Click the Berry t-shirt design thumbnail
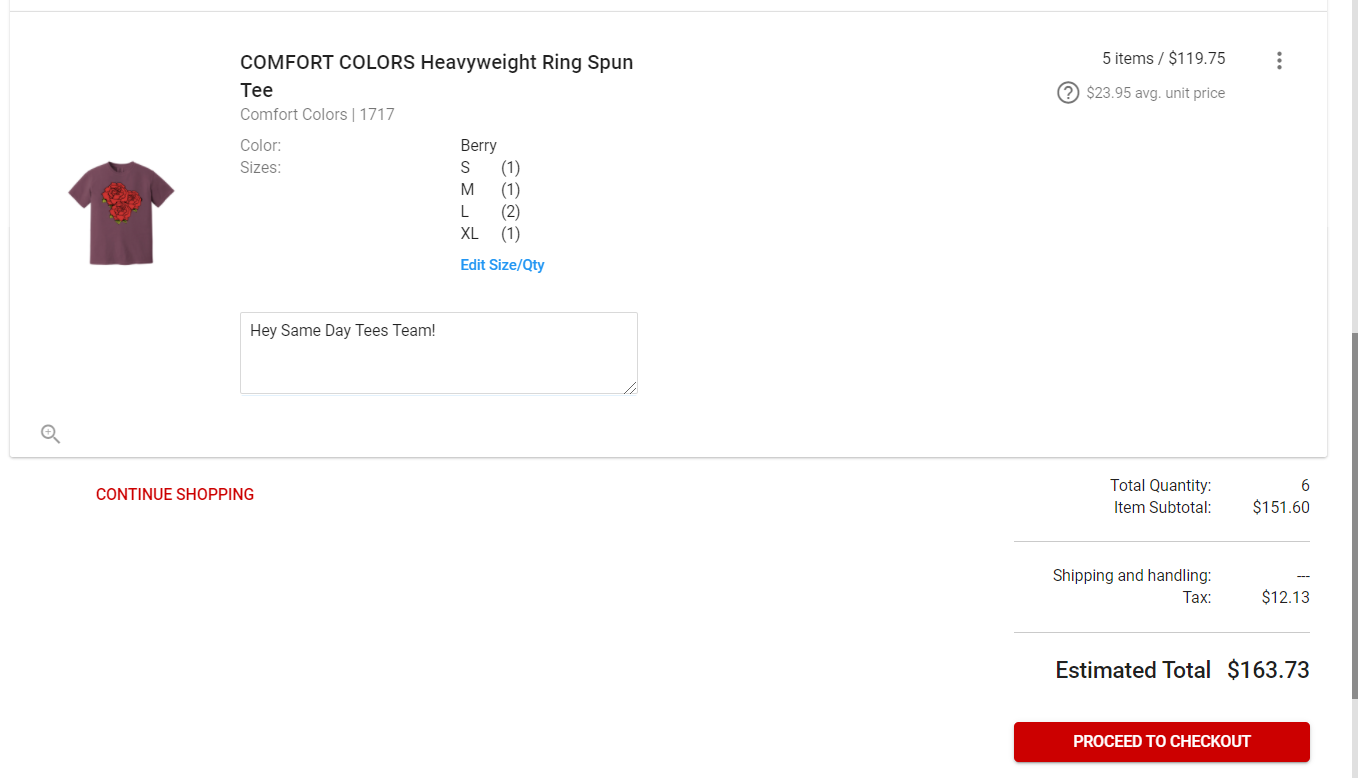 point(121,212)
